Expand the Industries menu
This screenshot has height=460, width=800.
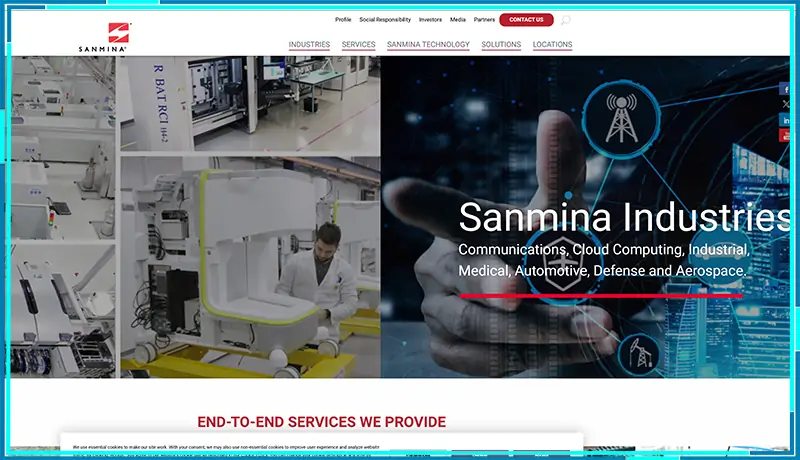tap(309, 45)
